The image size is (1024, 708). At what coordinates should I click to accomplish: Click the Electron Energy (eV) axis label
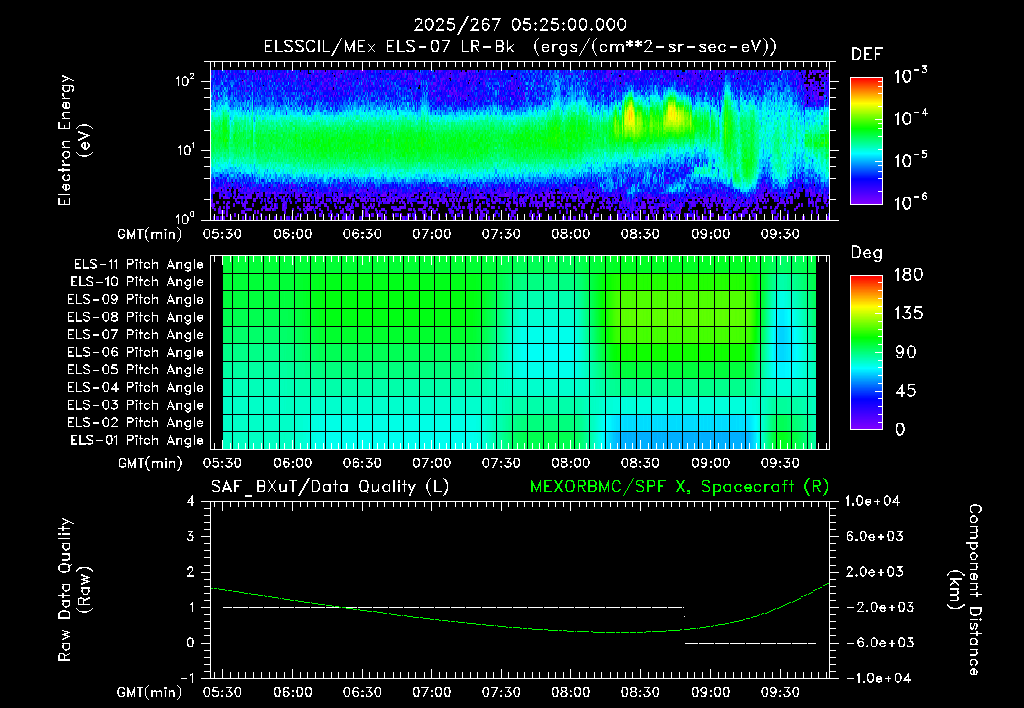[x=74, y=140]
